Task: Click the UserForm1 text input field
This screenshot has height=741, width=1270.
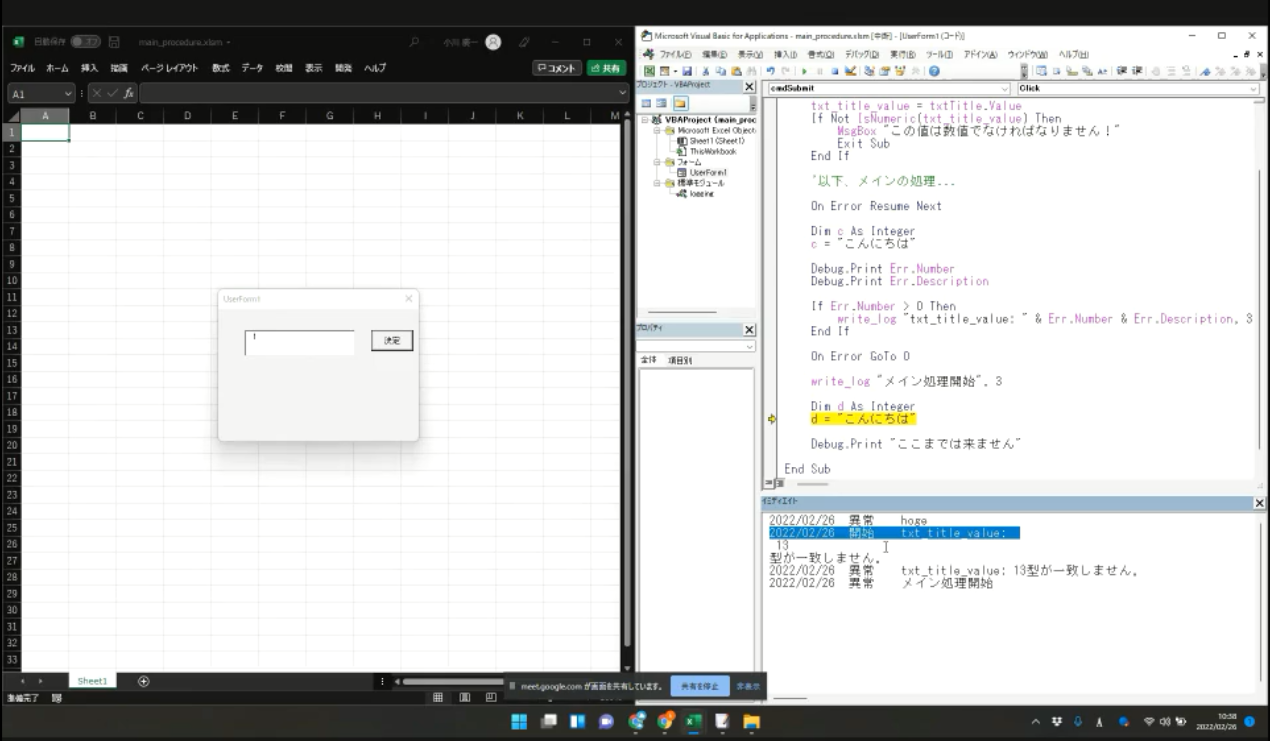Action: coord(299,342)
